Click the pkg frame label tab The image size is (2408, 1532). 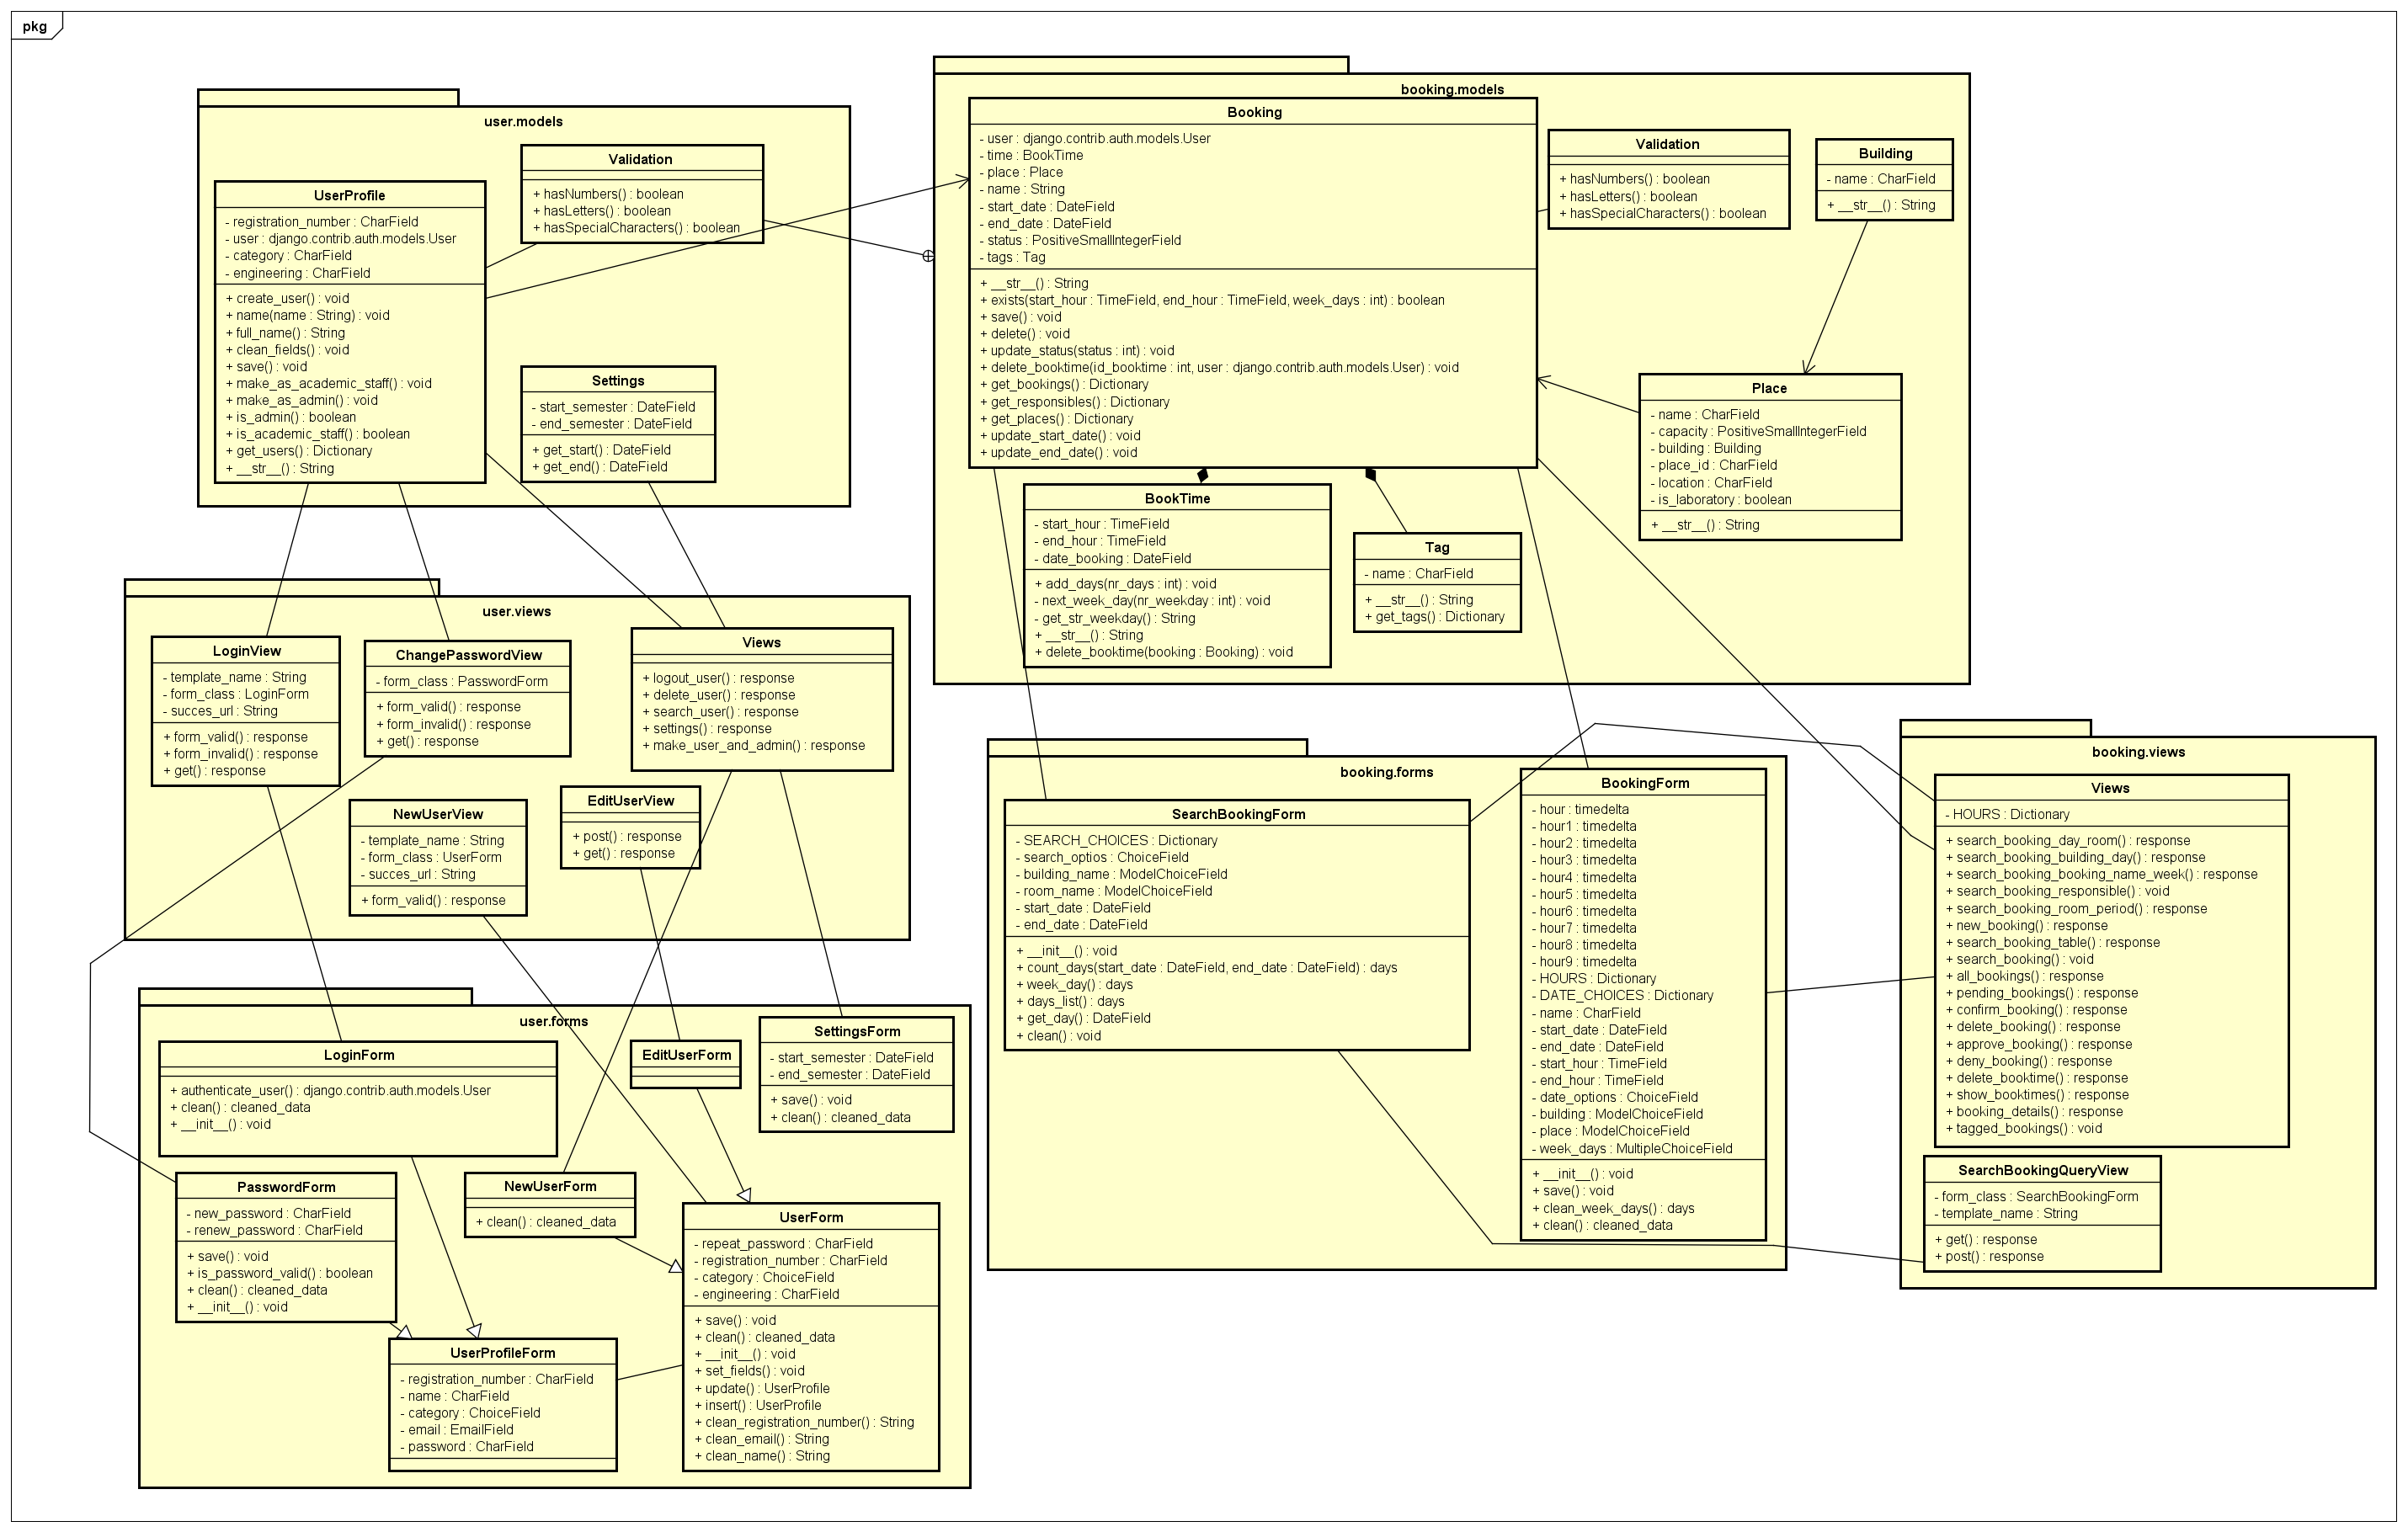click(x=35, y=26)
